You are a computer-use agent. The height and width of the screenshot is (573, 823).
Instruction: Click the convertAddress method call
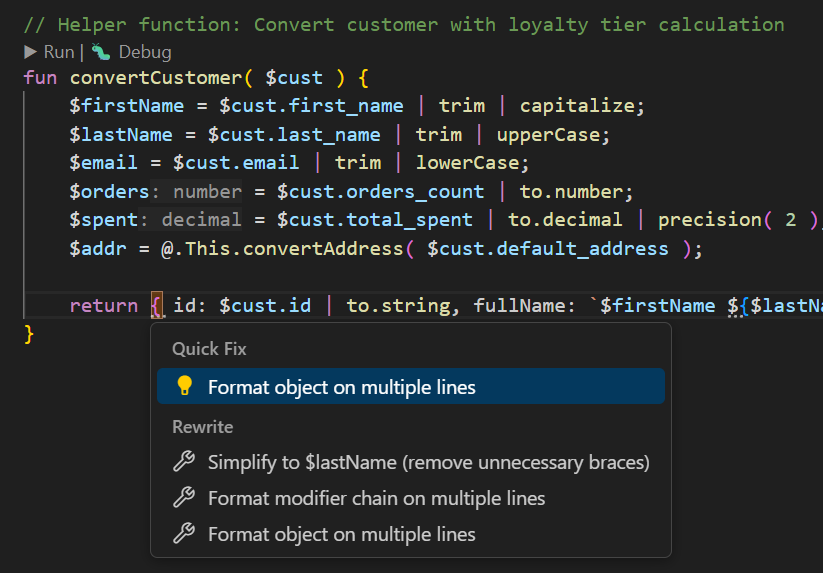coord(323,248)
